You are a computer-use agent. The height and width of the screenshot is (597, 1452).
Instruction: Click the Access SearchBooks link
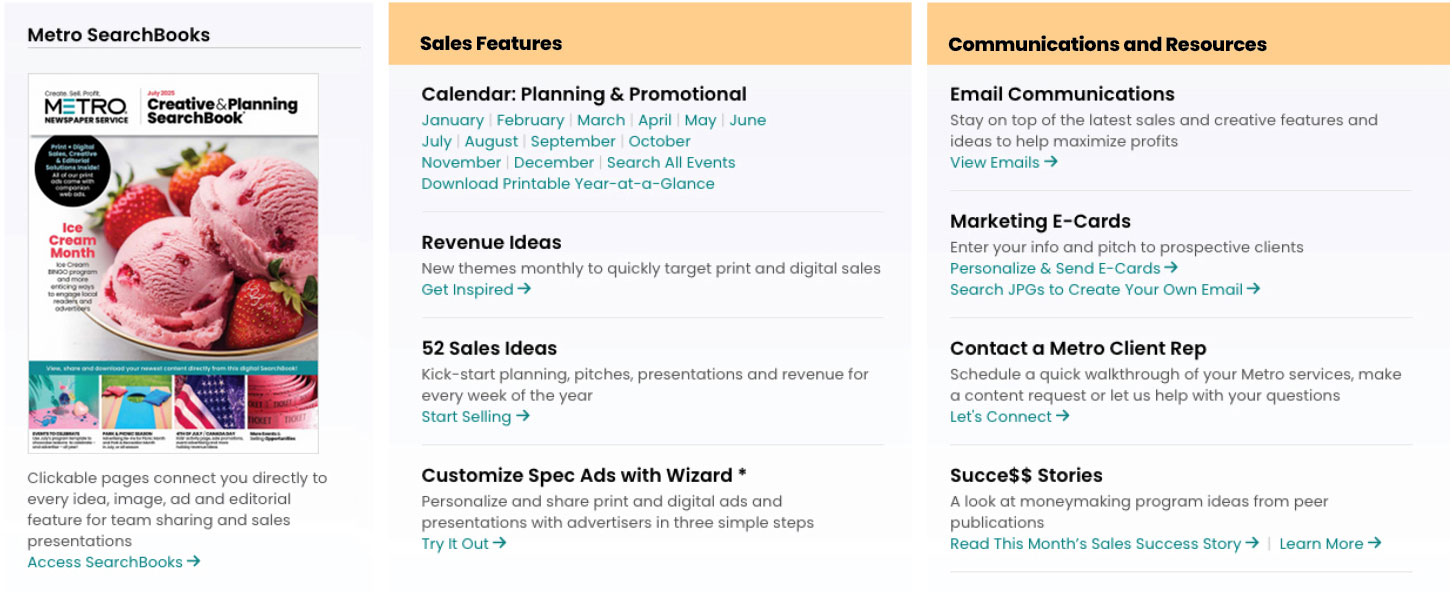click(x=113, y=562)
